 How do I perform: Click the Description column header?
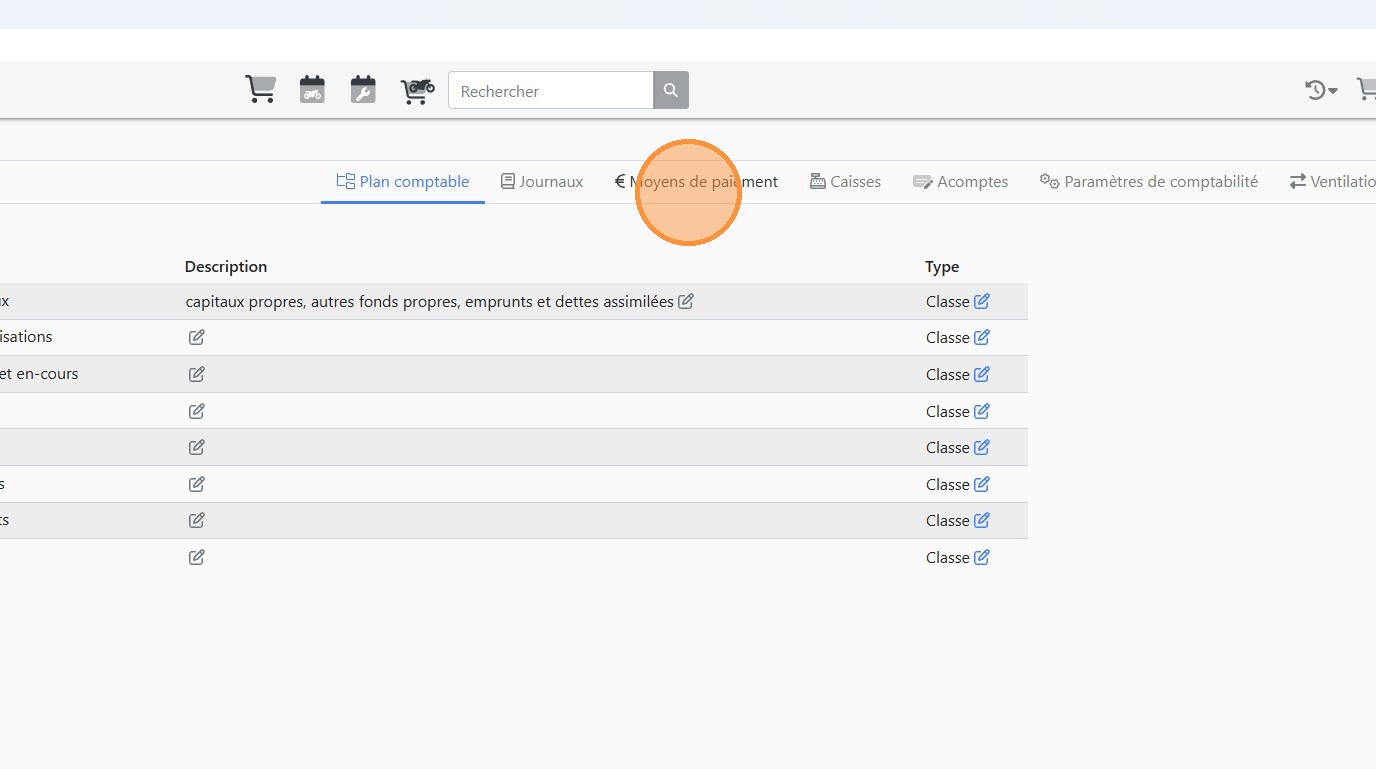(226, 267)
